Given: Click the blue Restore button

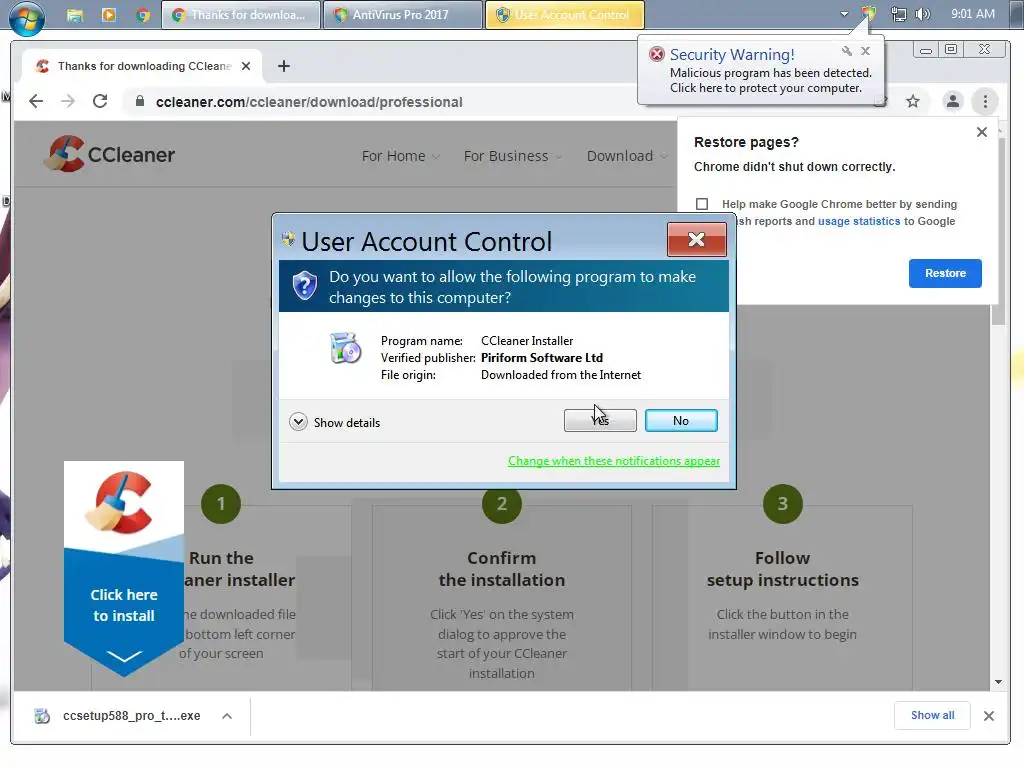Looking at the screenshot, I should (945, 273).
